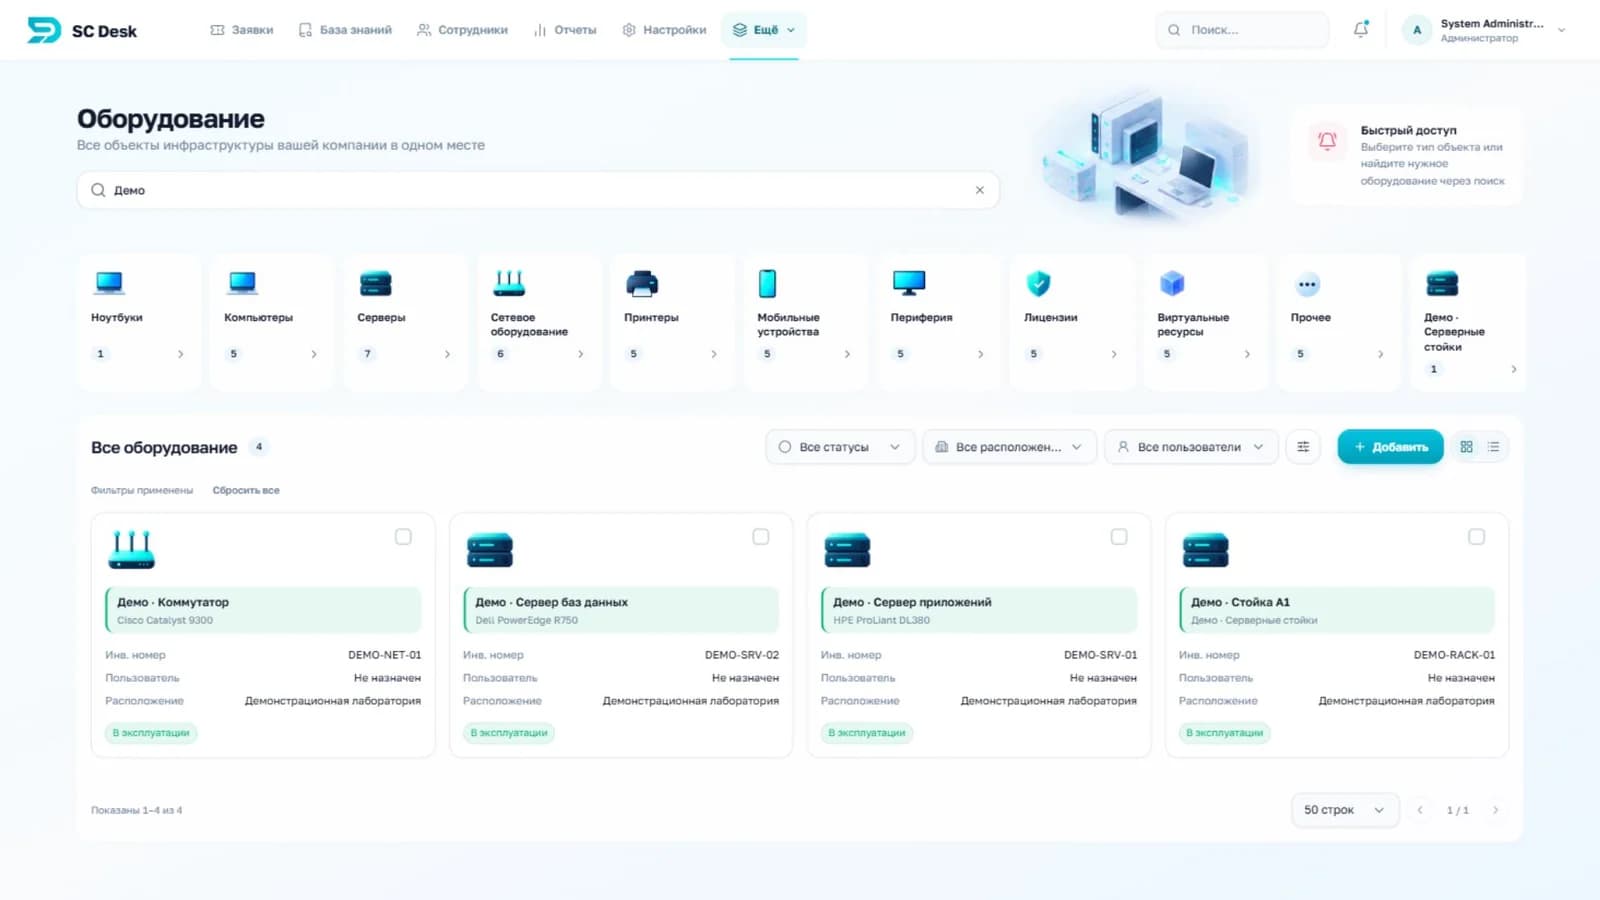The width and height of the screenshot is (1600, 900).
Task: Expand the Ещё menu
Action: tap(764, 30)
